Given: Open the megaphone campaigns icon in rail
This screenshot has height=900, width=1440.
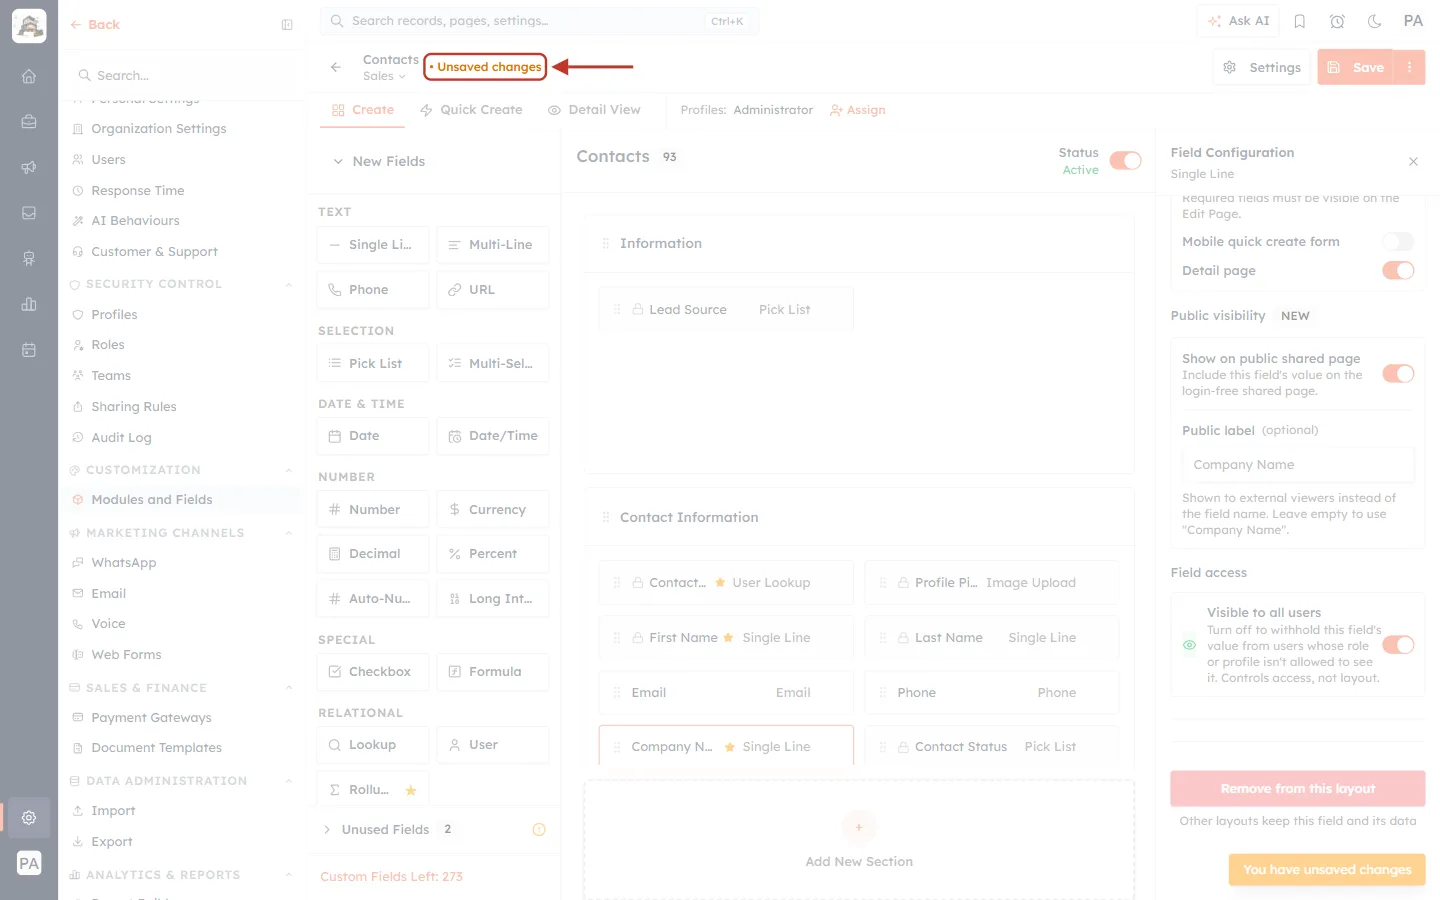Looking at the screenshot, I should click(29, 167).
